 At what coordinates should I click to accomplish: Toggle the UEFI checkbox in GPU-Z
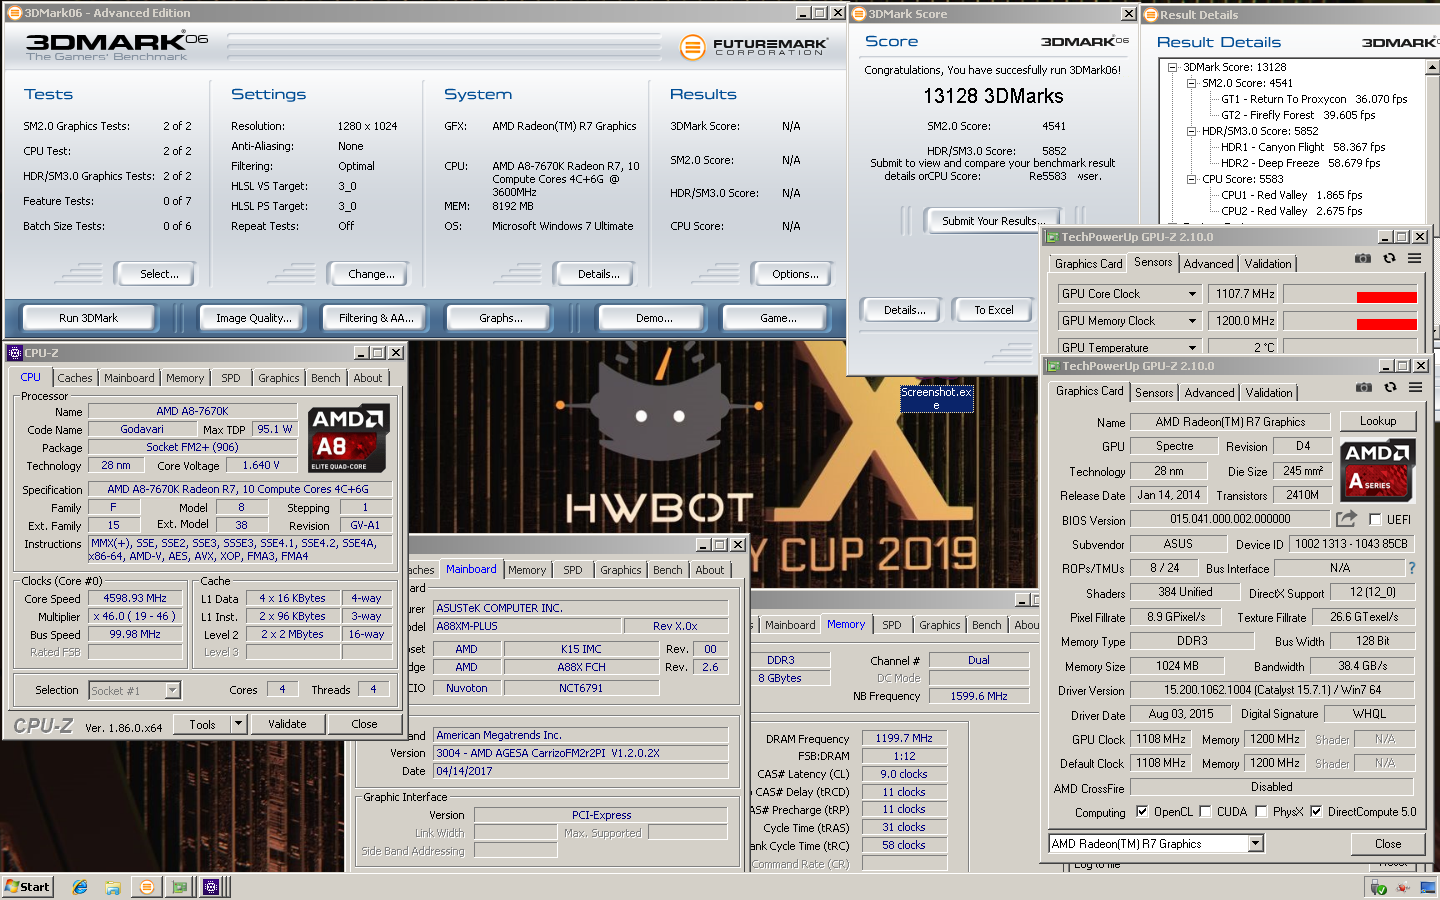1375,519
